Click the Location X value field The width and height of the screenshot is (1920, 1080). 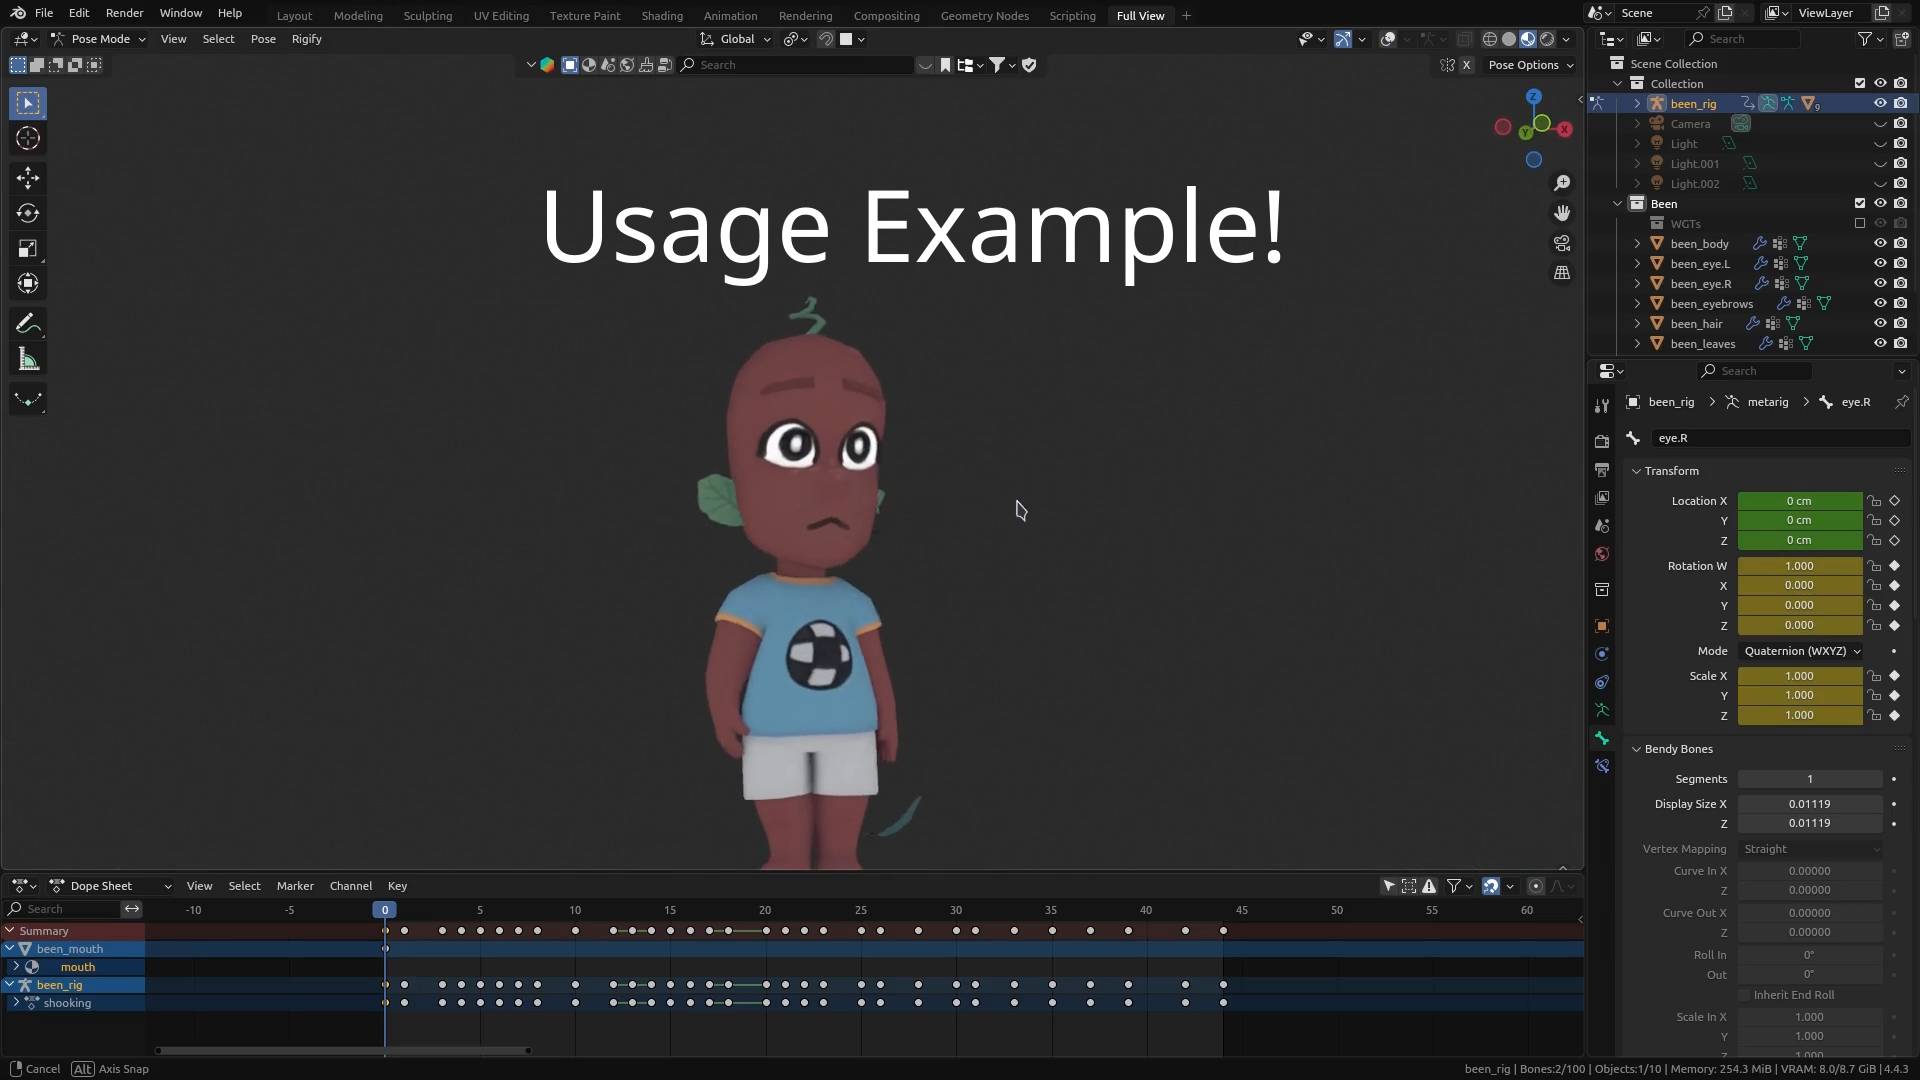(x=1799, y=501)
